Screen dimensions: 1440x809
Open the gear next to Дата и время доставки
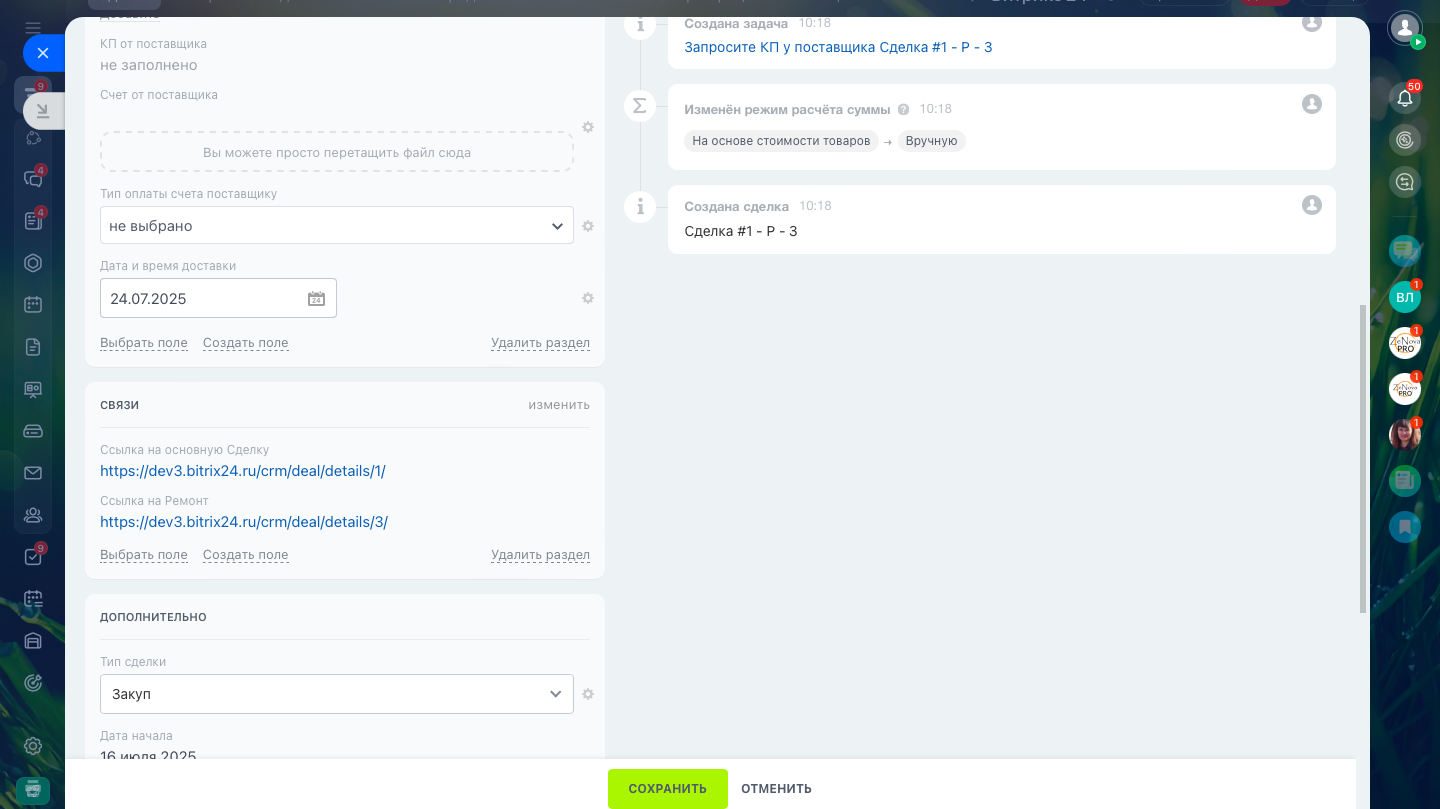click(588, 298)
